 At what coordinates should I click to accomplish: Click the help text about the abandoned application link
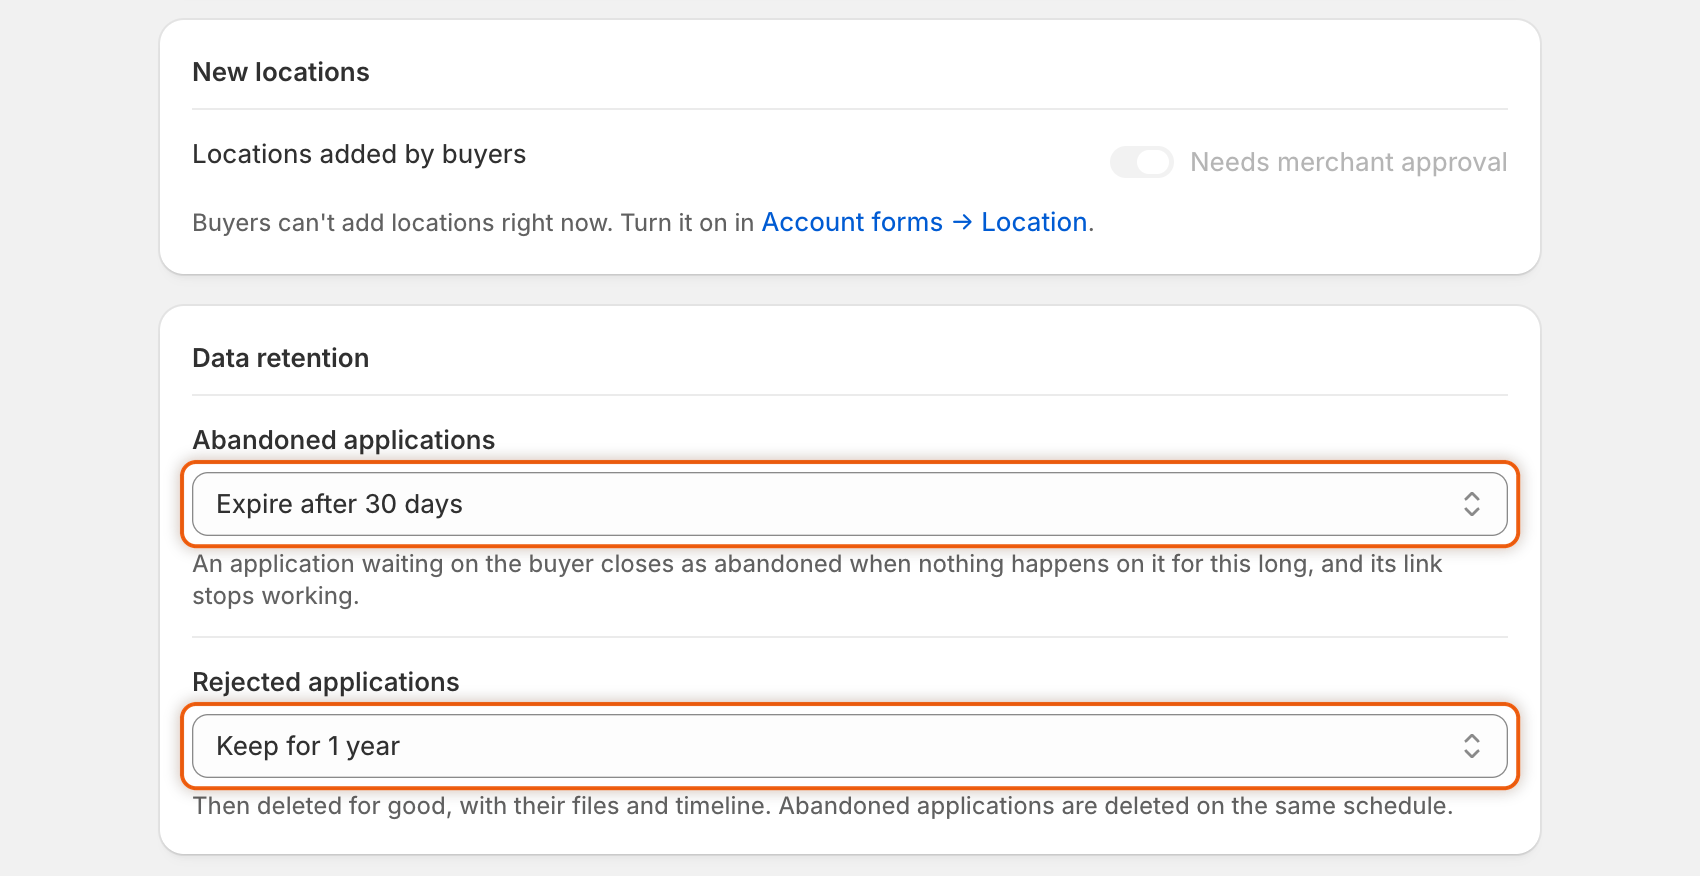click(x=817, y=580)
